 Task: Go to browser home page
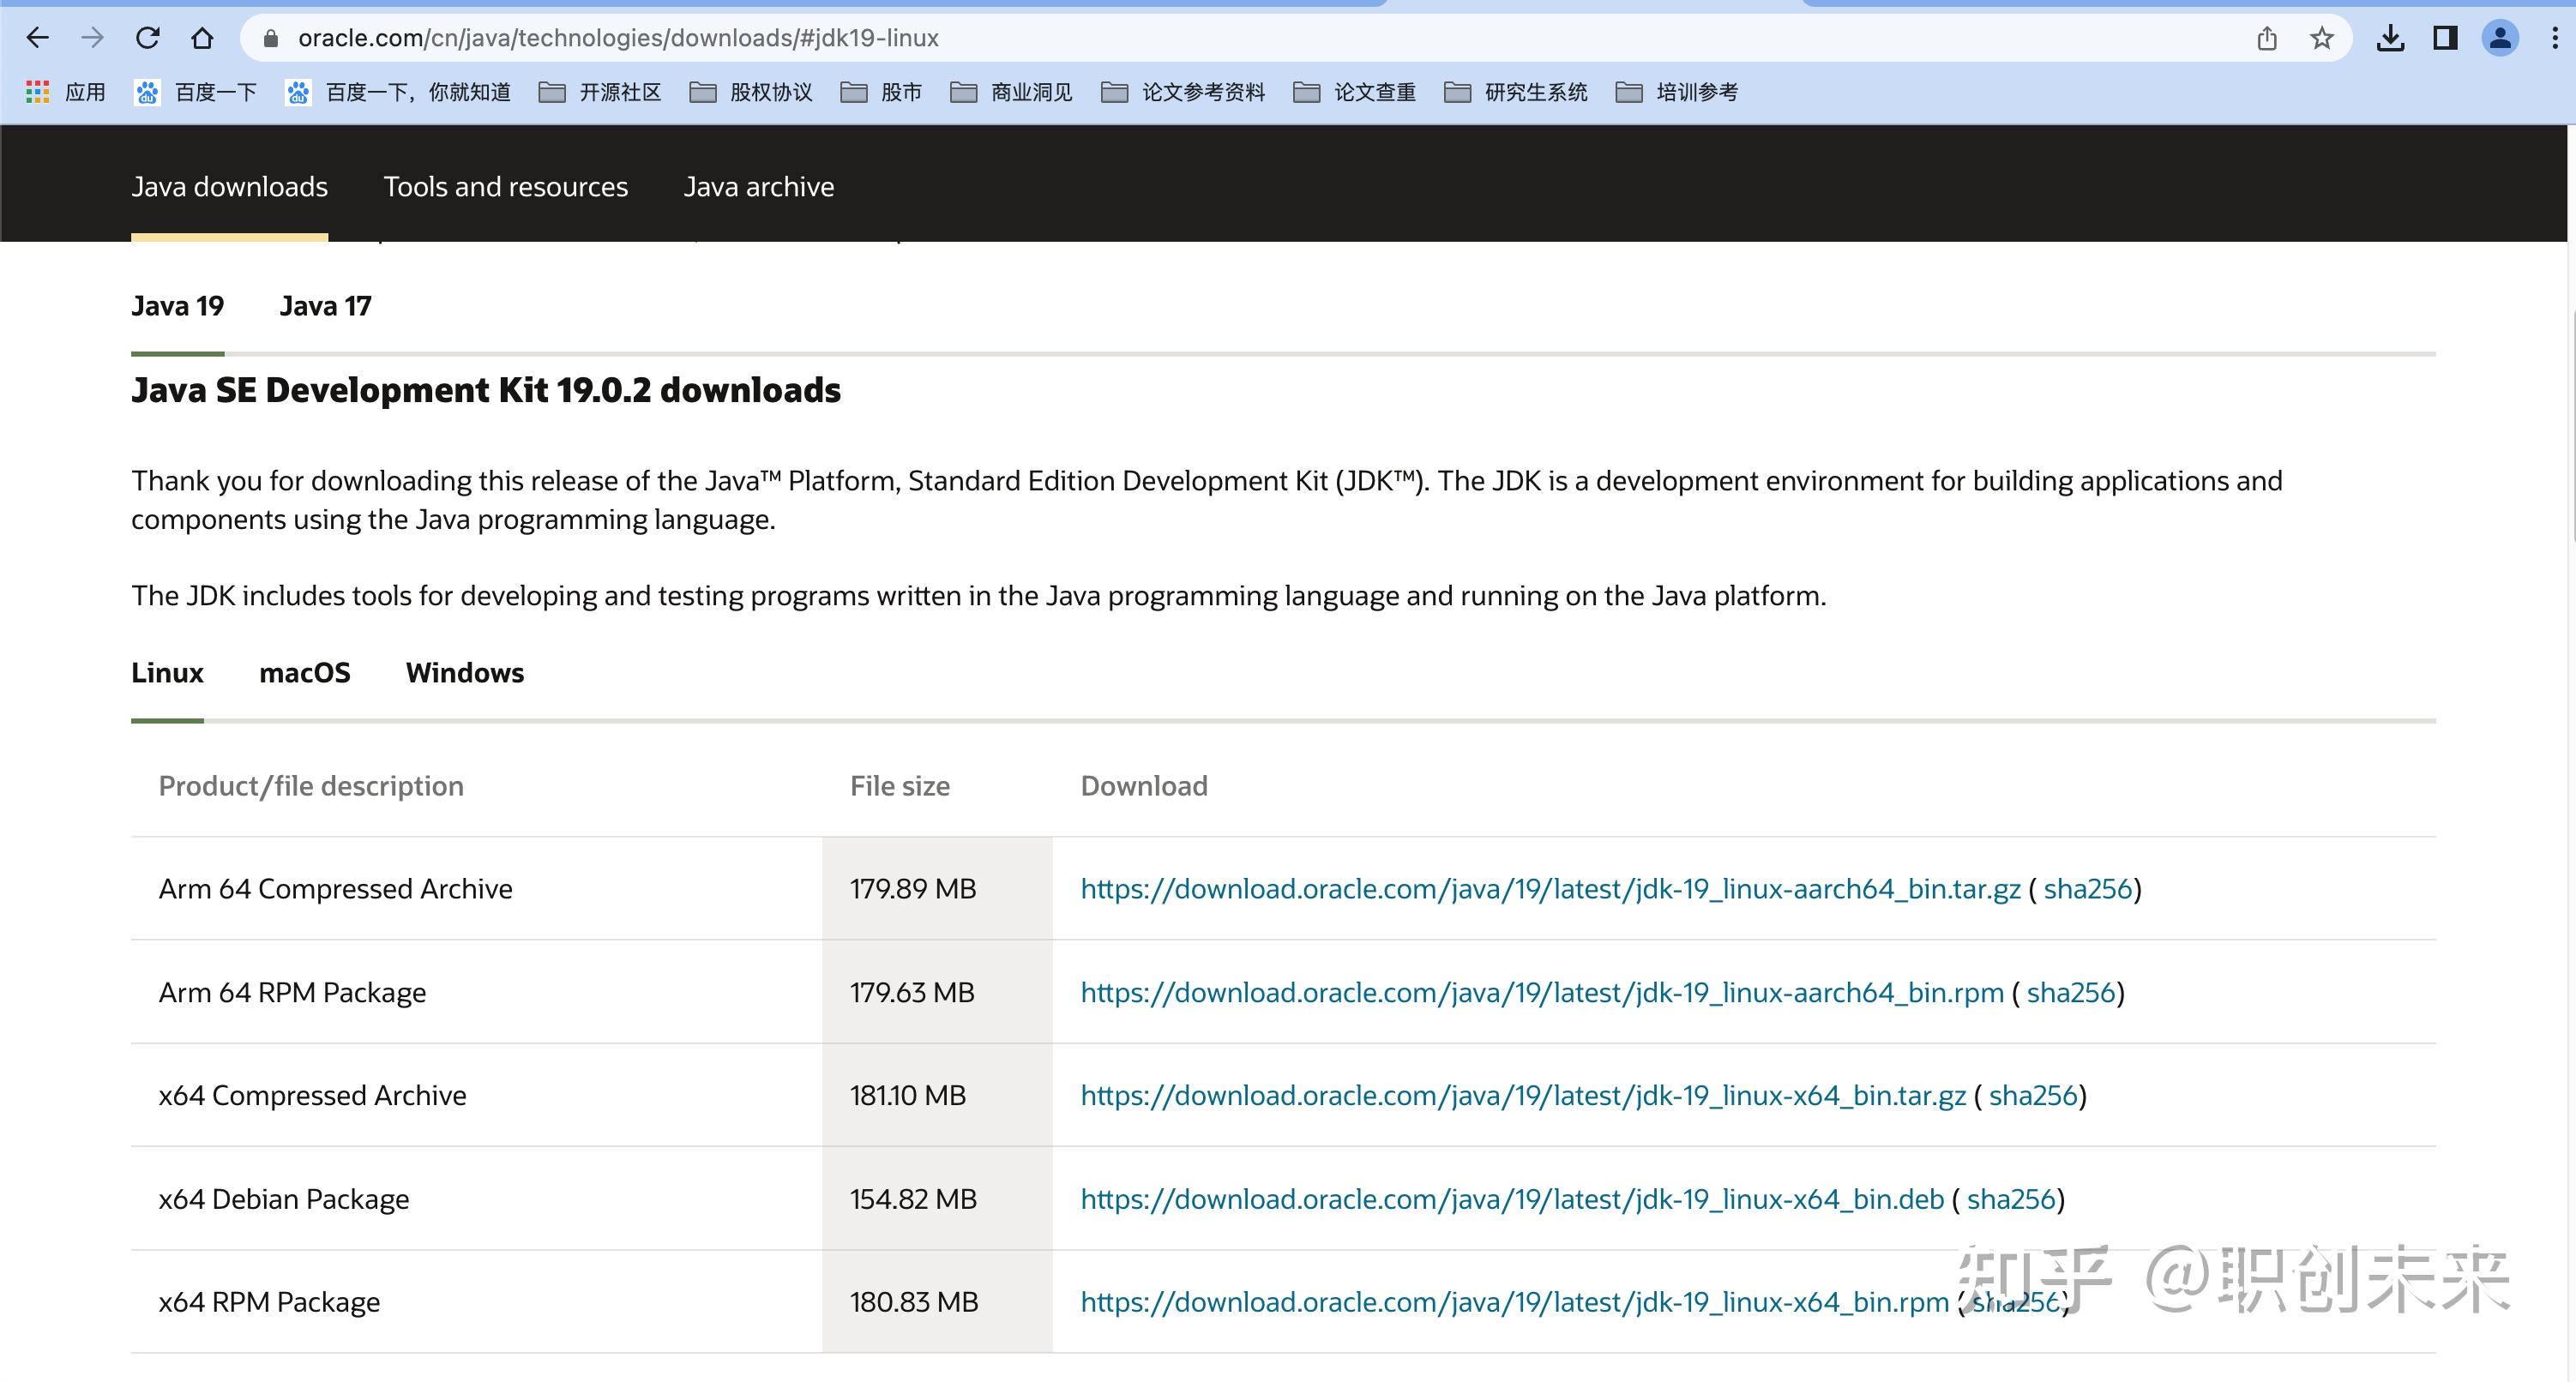(202, 38)
